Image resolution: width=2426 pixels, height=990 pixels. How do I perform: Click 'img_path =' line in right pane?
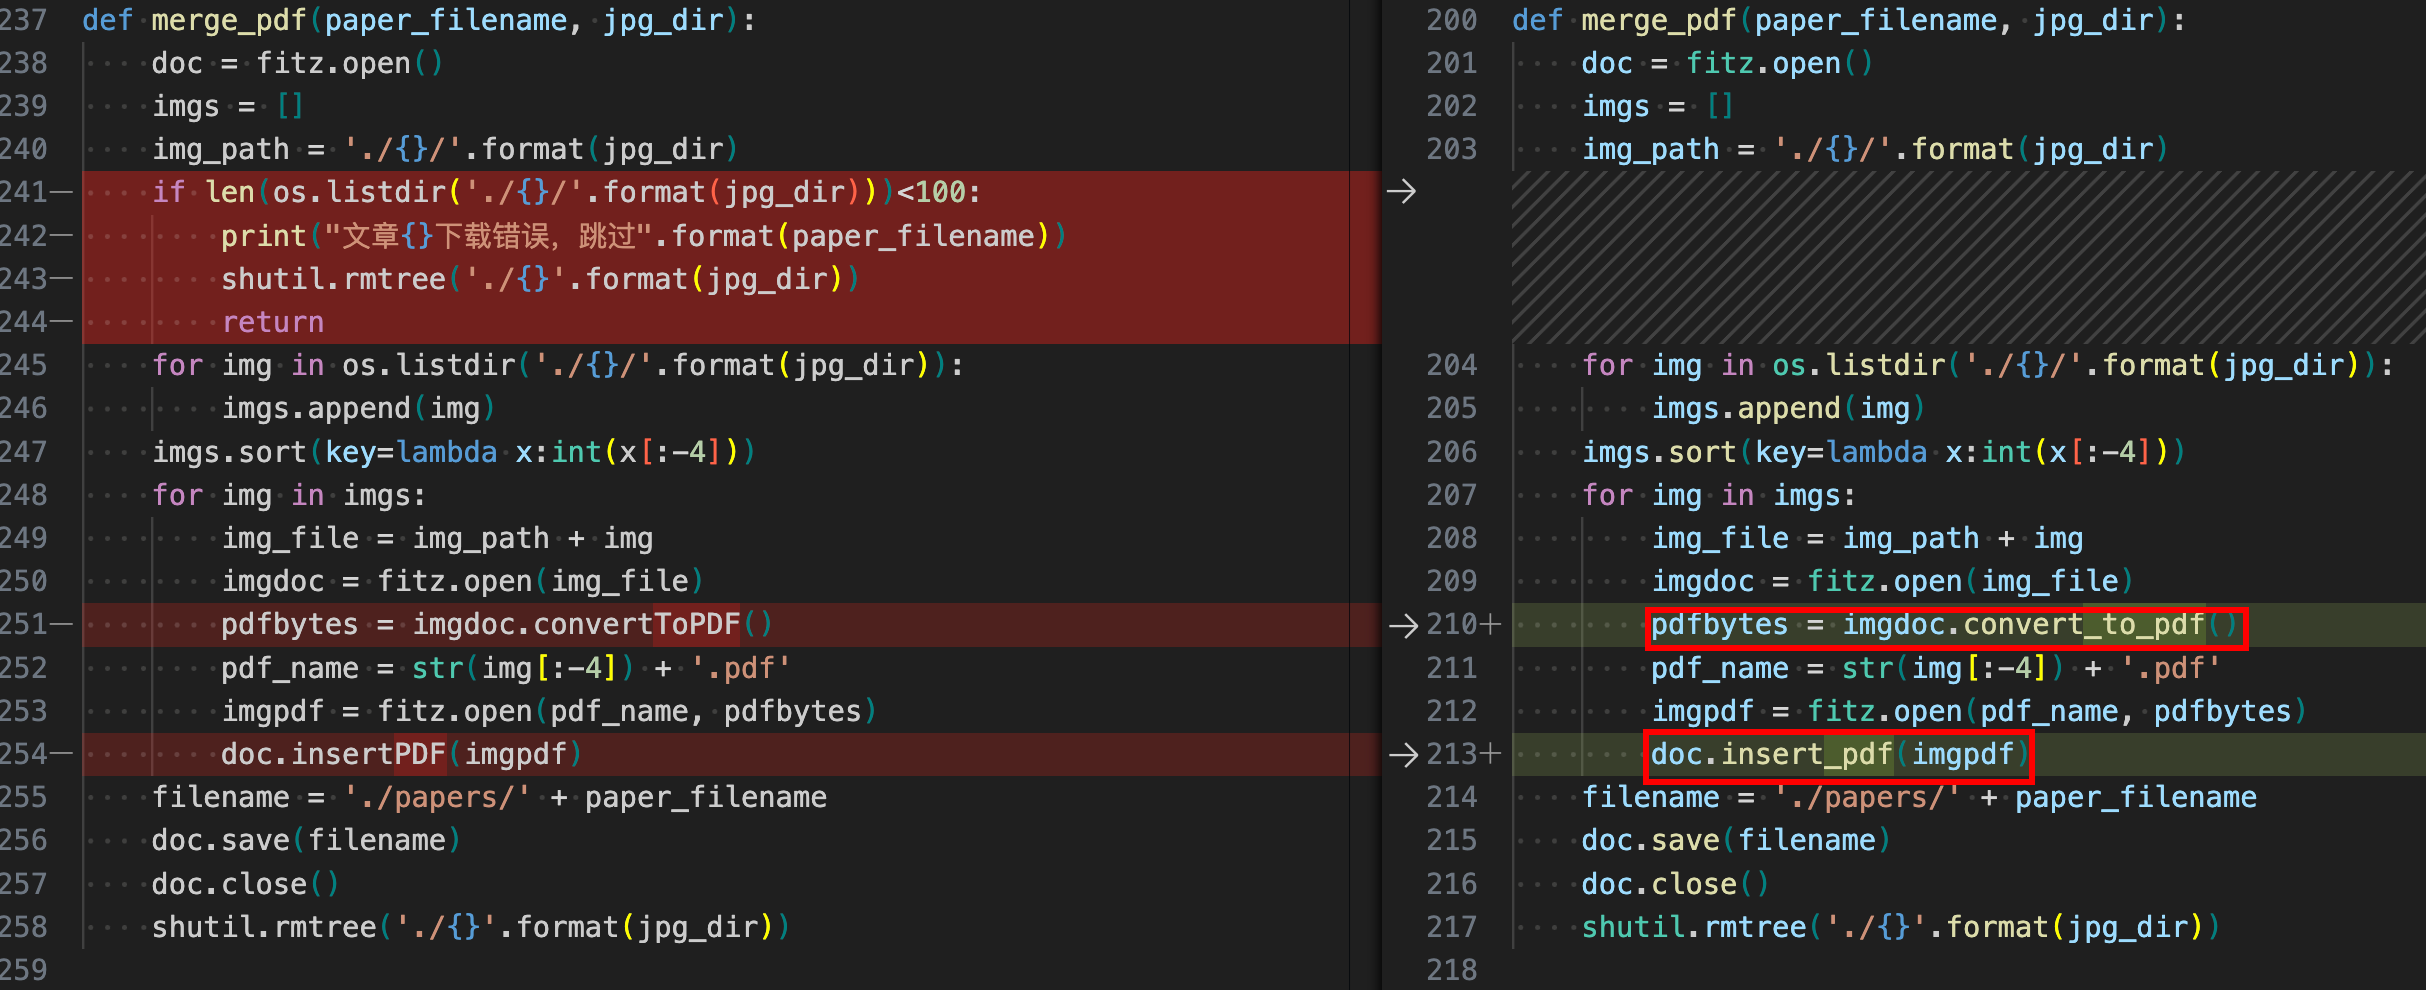click(x=1875, y=149)
